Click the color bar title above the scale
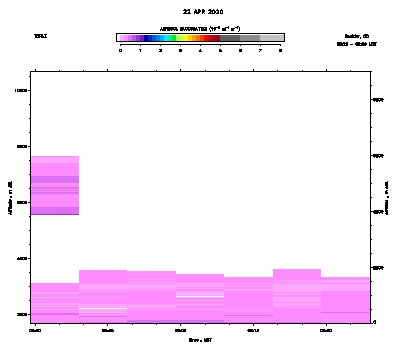 point(200,29)
